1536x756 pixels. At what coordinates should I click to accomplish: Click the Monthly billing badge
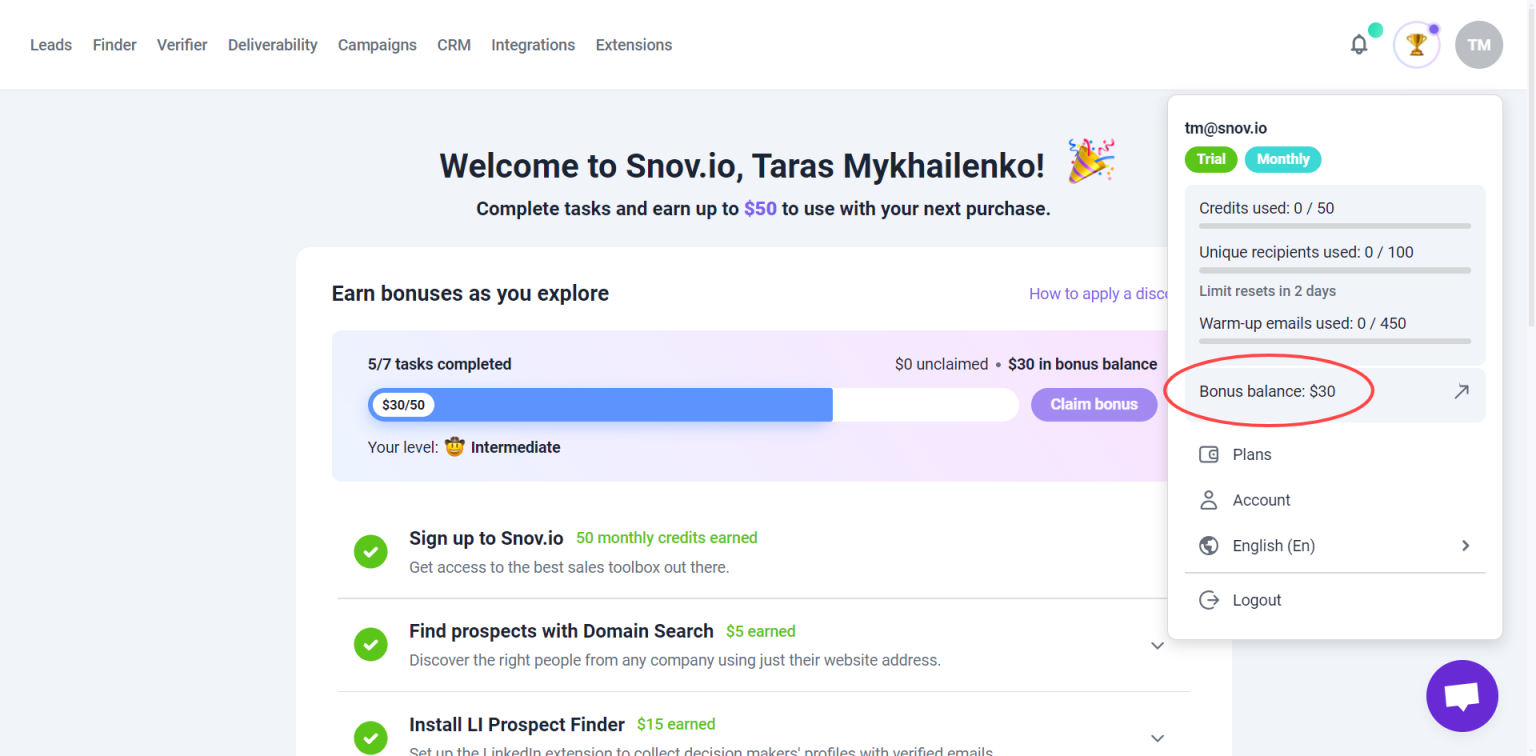point(1283,159)
